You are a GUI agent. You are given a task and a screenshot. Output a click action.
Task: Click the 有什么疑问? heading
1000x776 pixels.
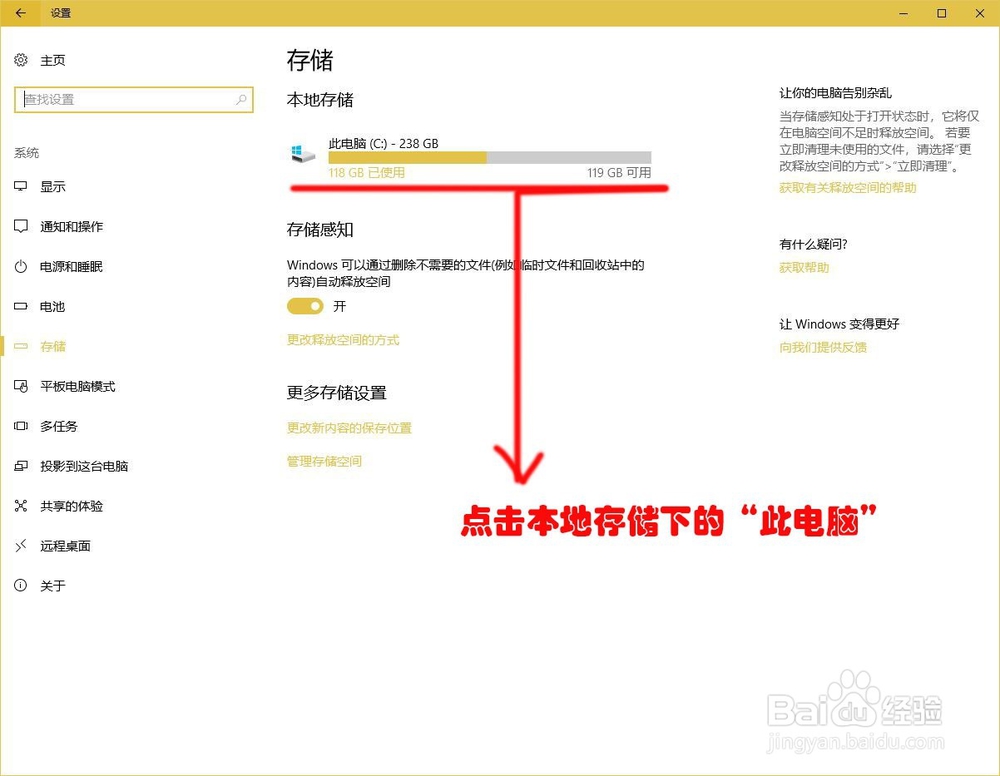[813, 244]
